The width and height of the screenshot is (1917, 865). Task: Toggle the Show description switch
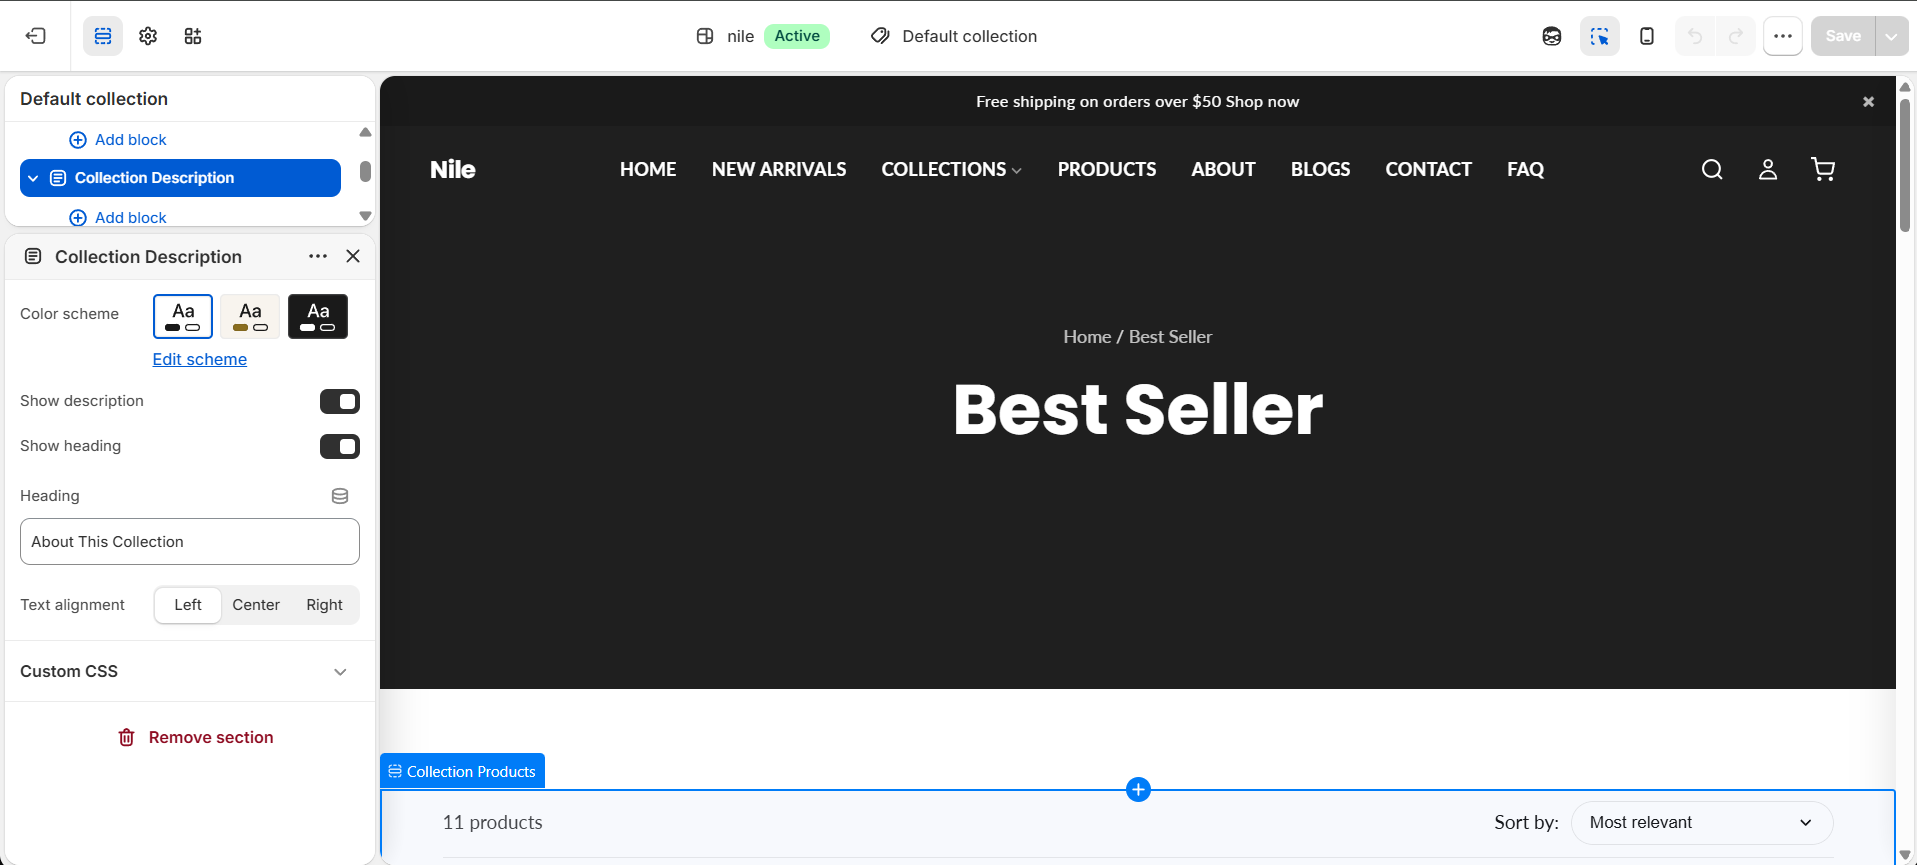(340, 402)
